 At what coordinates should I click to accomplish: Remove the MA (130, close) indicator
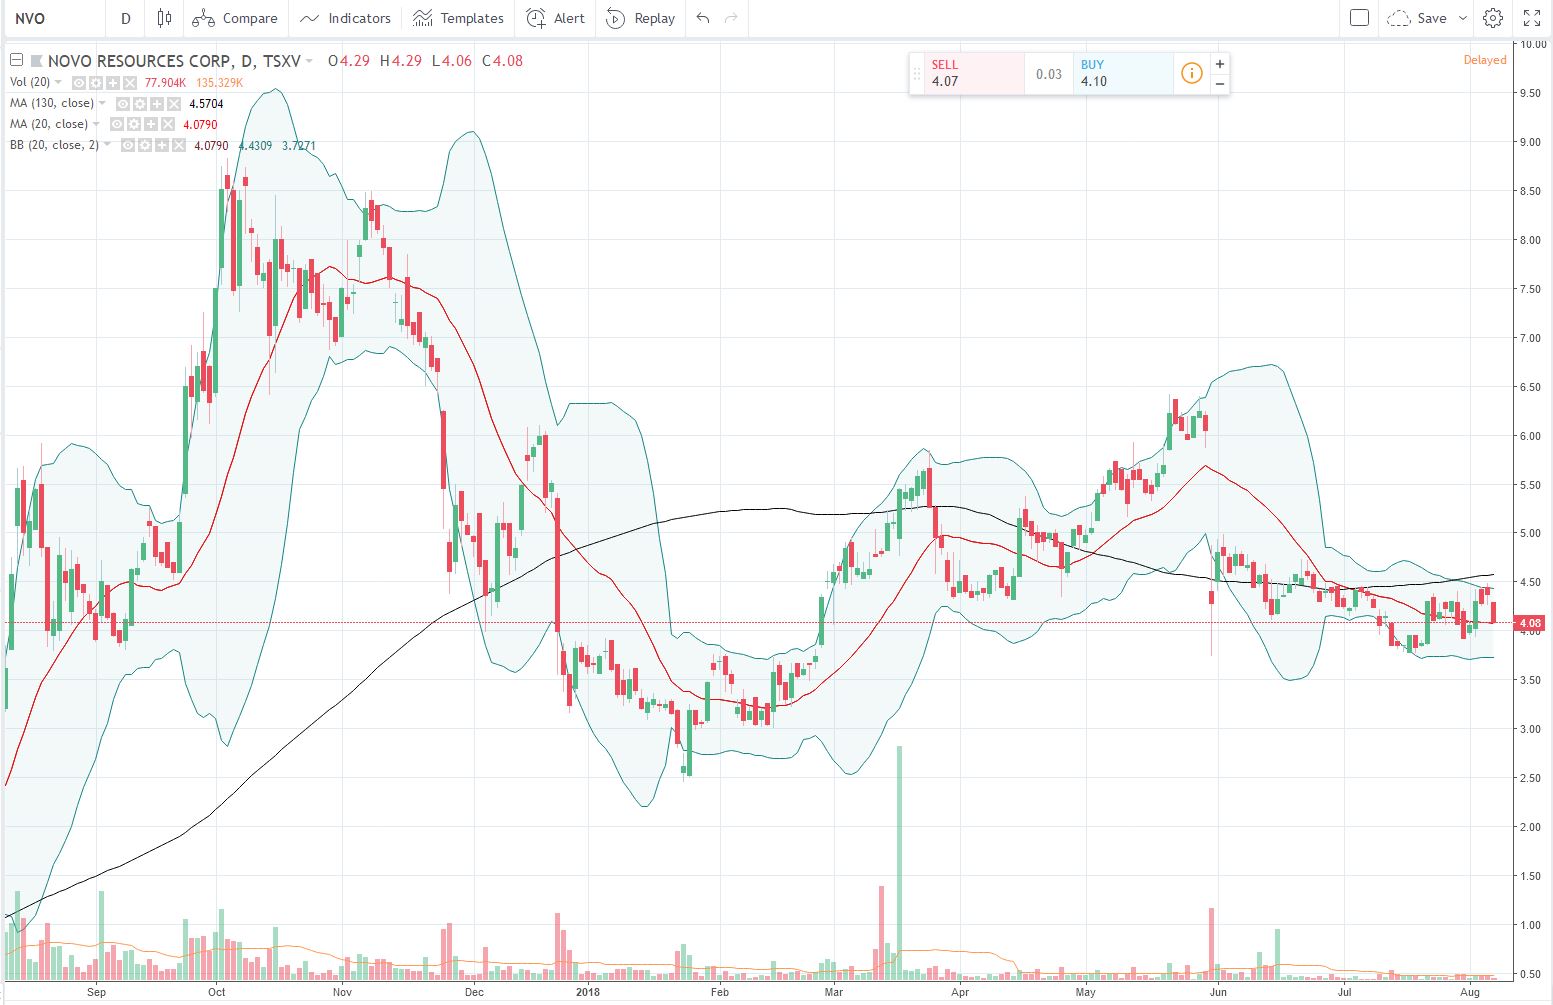tap(173, 103)
